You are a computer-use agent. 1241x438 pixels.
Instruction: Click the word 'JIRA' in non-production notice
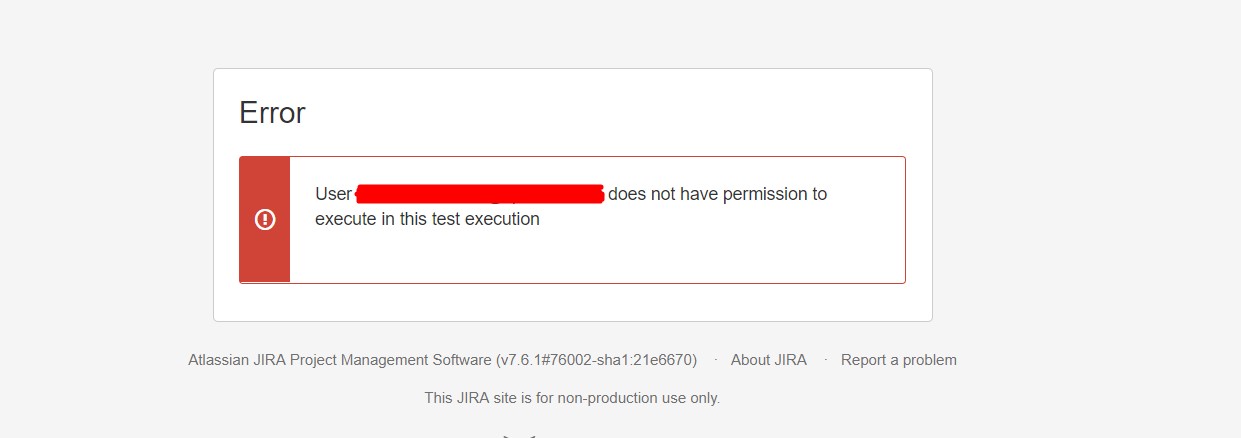click(476, 398)
